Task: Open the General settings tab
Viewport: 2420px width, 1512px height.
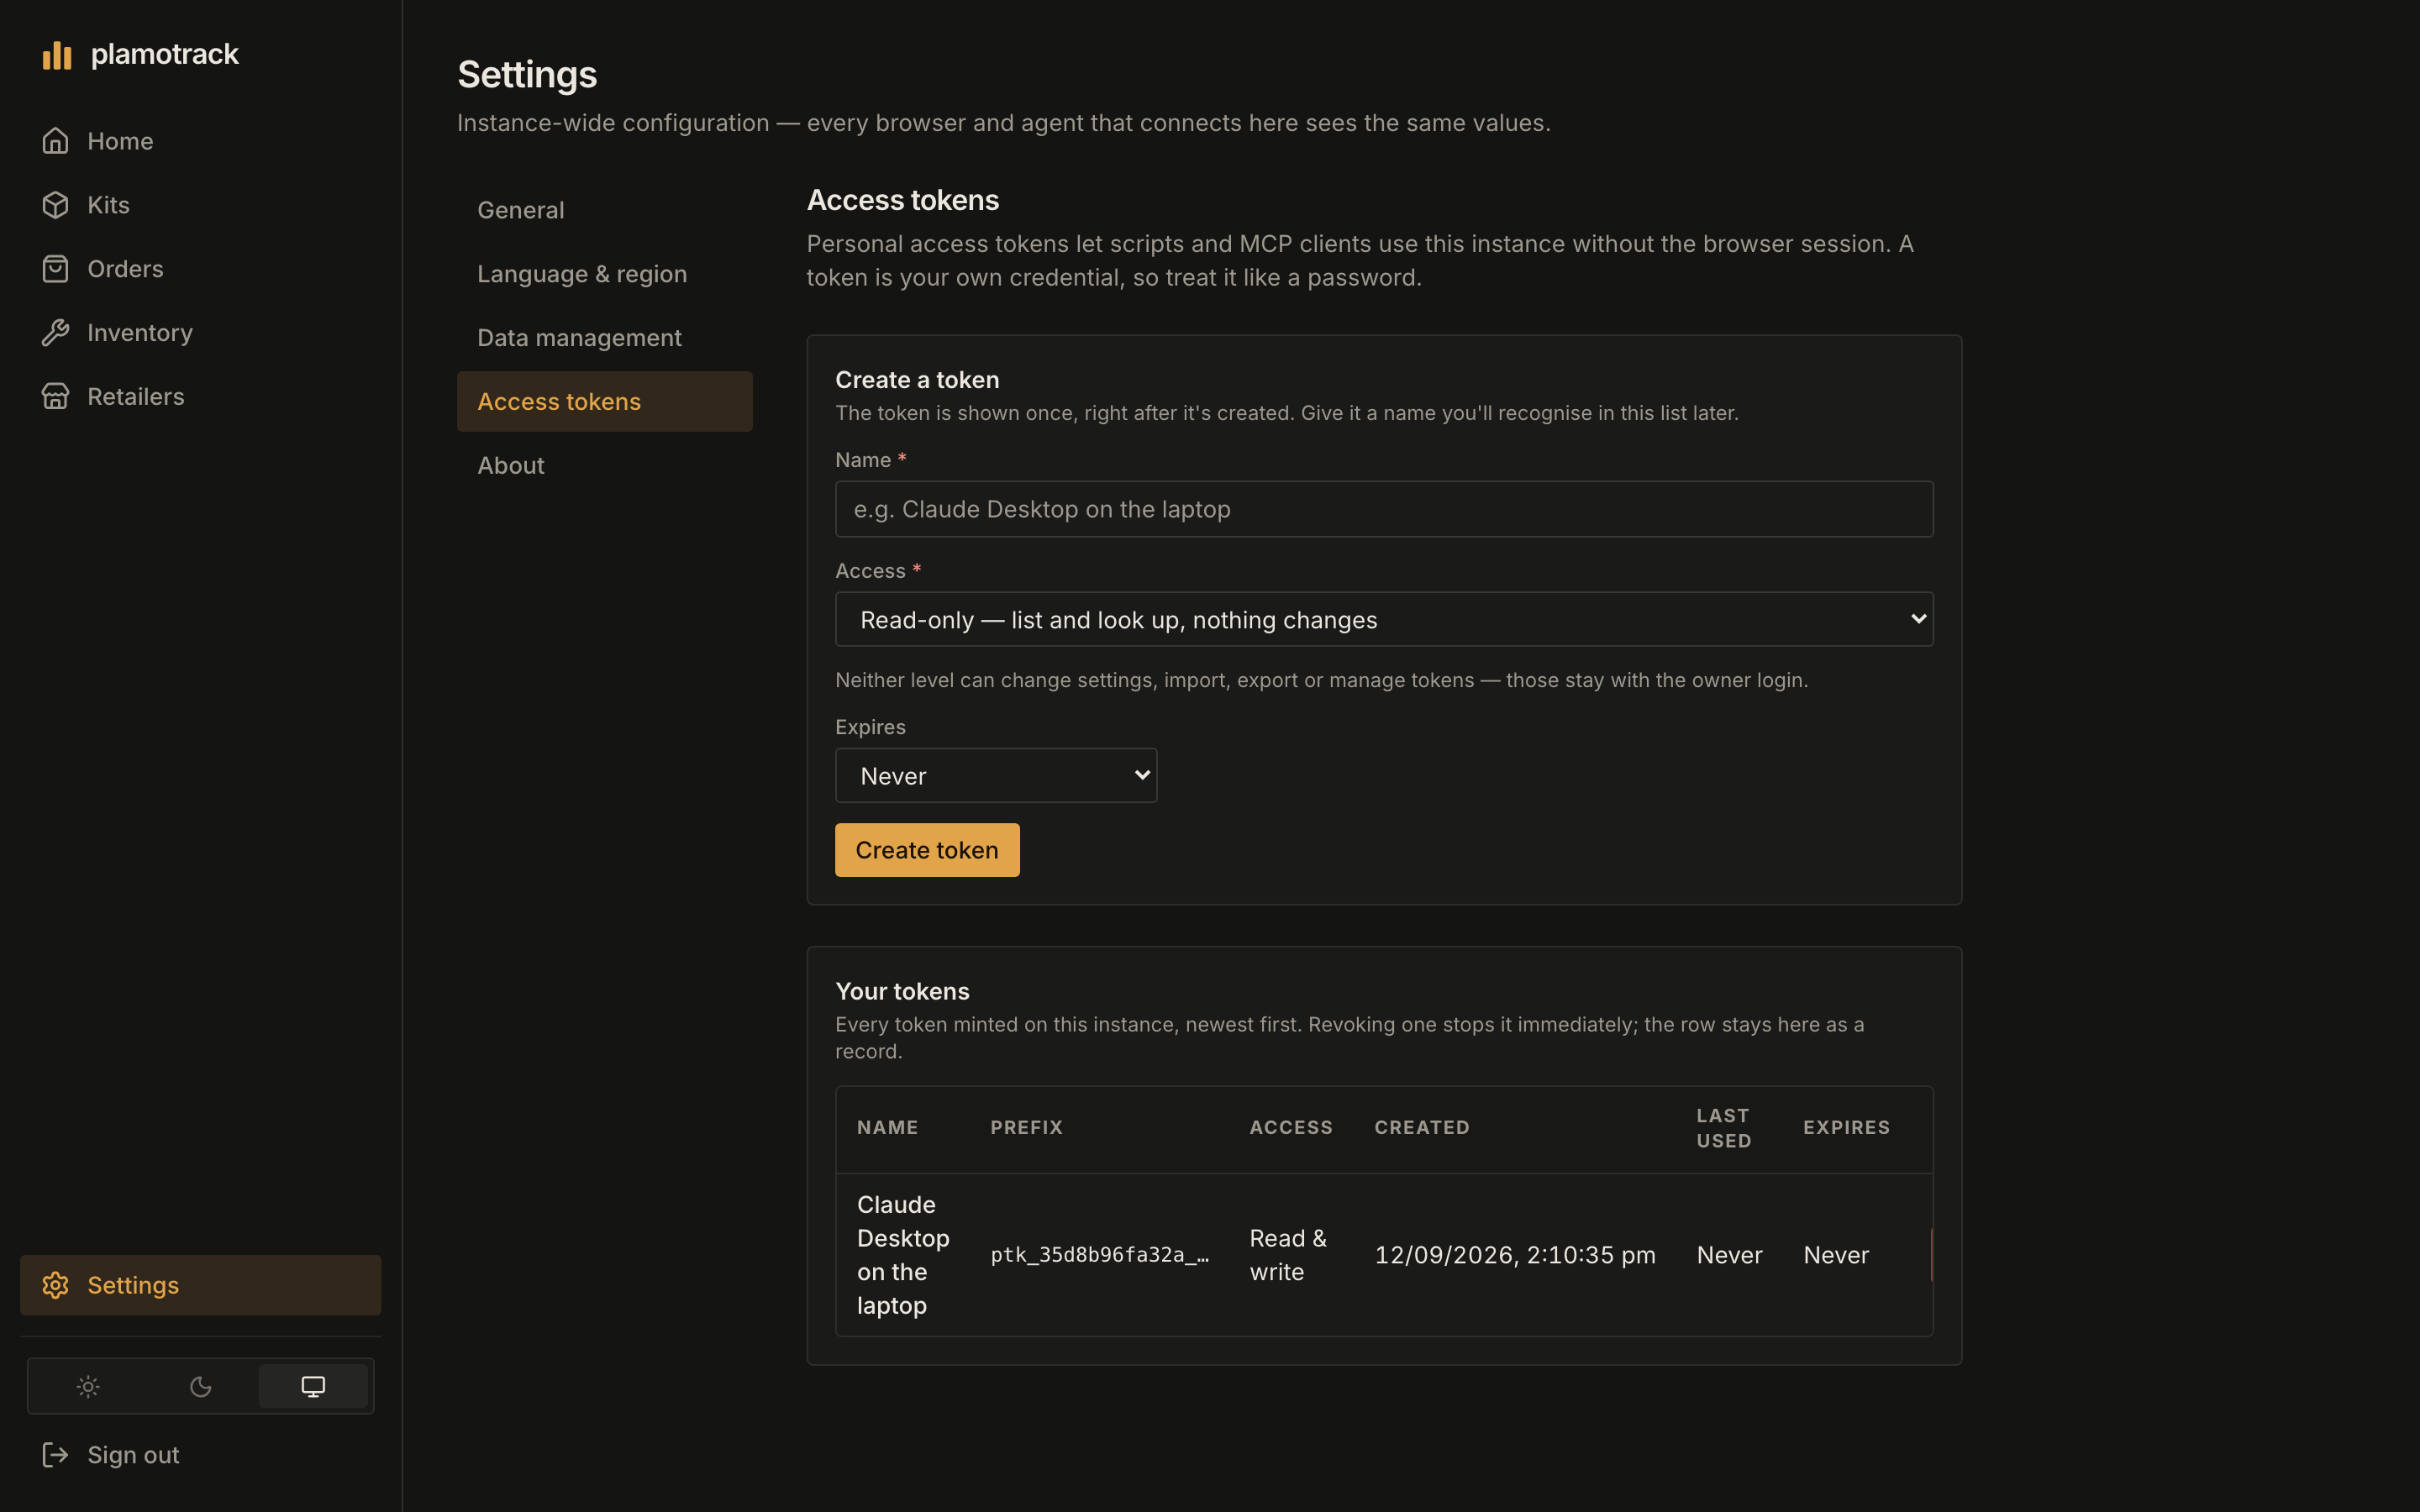Action: [604, 210]
